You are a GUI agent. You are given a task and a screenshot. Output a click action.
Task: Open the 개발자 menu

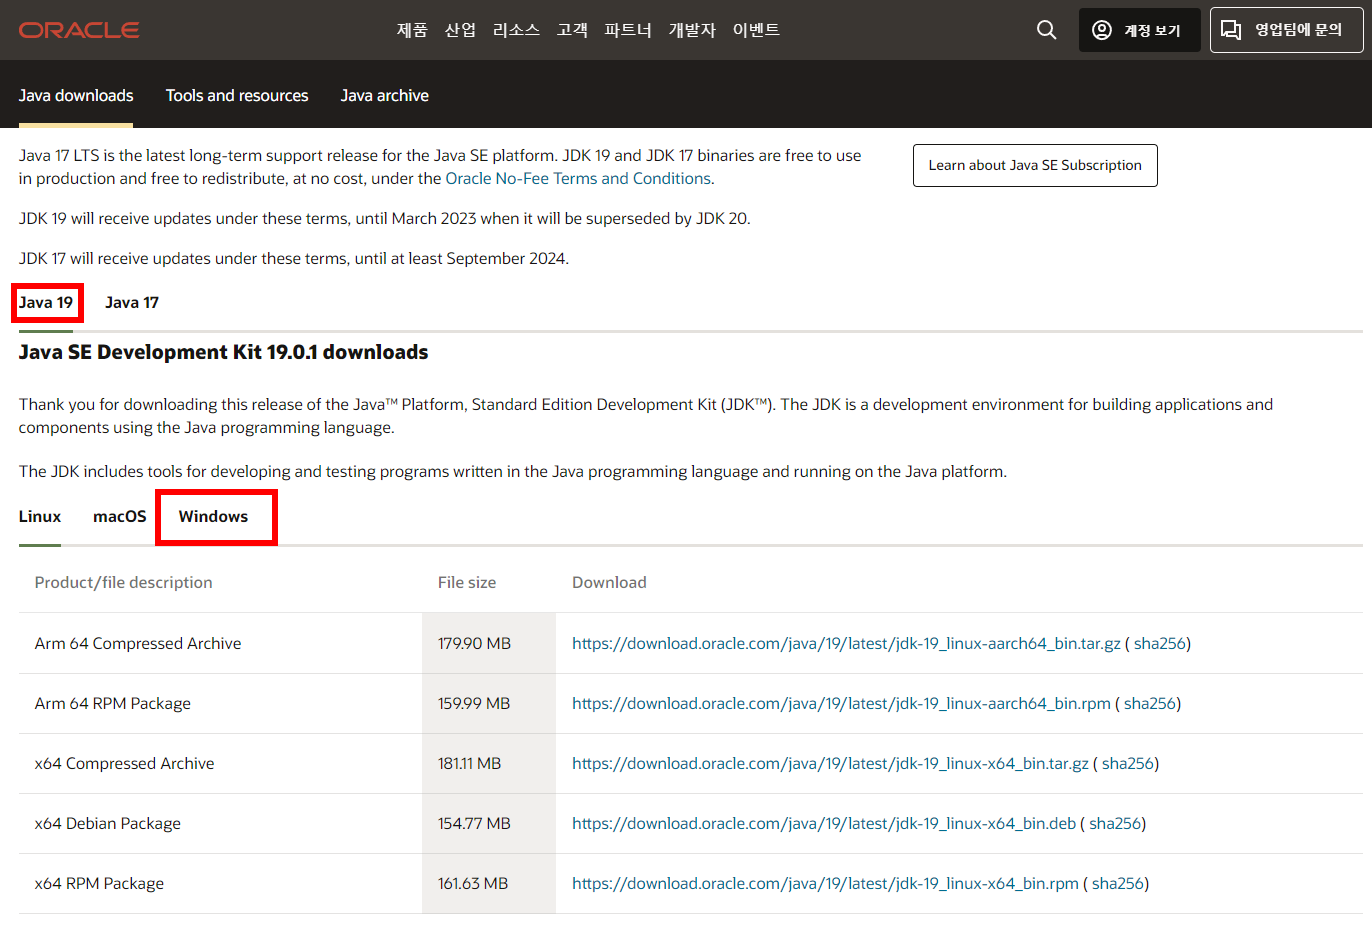(x=692, y=30)
